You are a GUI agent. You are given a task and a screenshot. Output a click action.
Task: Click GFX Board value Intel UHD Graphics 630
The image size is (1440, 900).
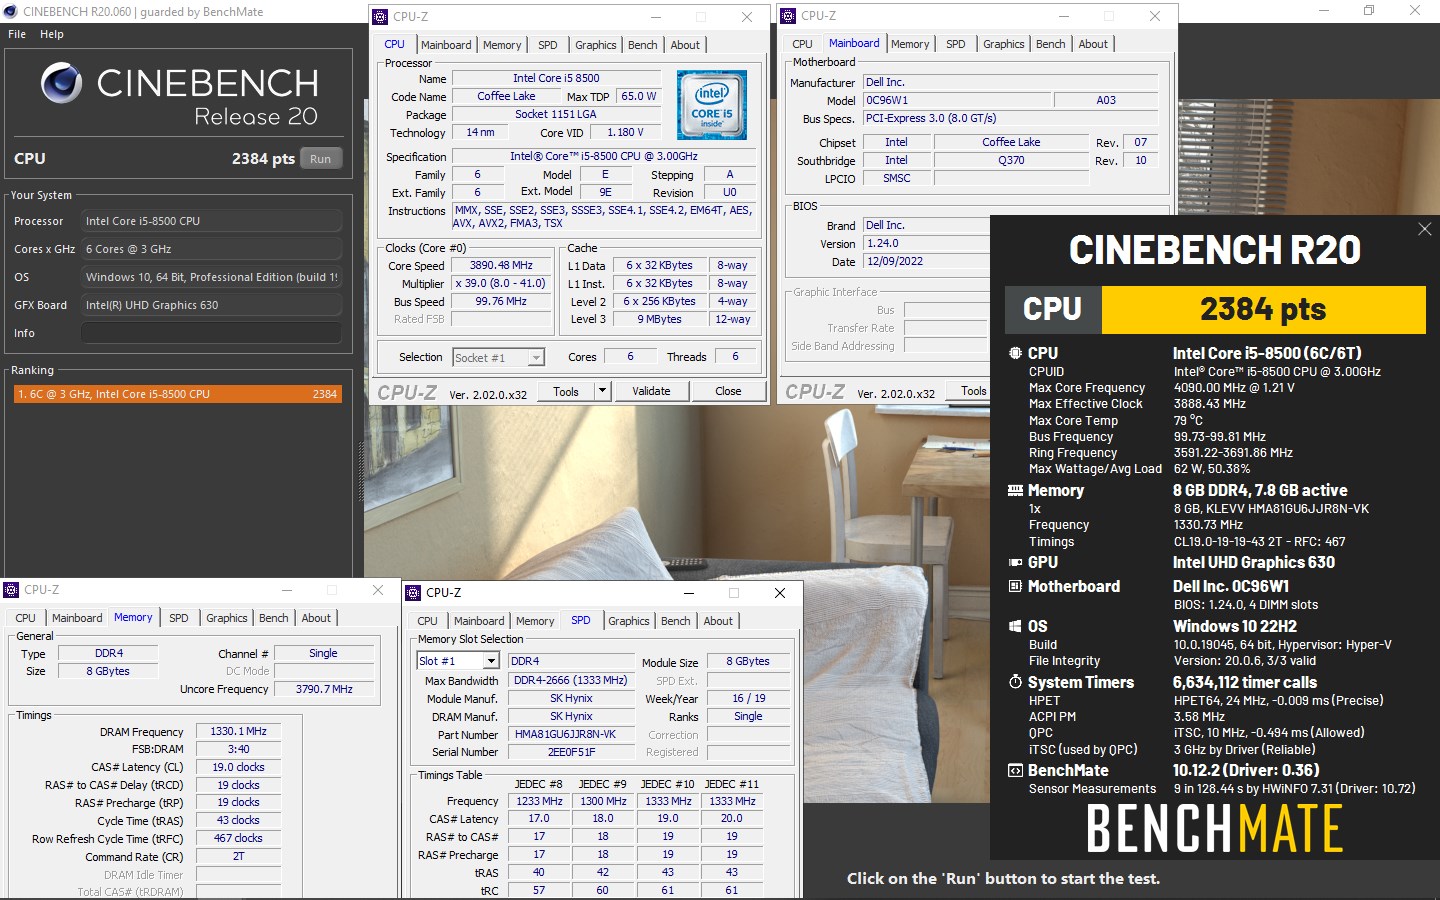click(211, 305)
